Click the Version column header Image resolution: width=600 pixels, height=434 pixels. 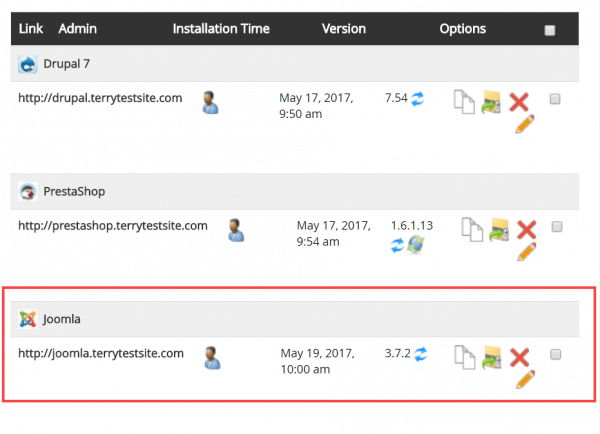pyautogui.click(x=344, y=29)
